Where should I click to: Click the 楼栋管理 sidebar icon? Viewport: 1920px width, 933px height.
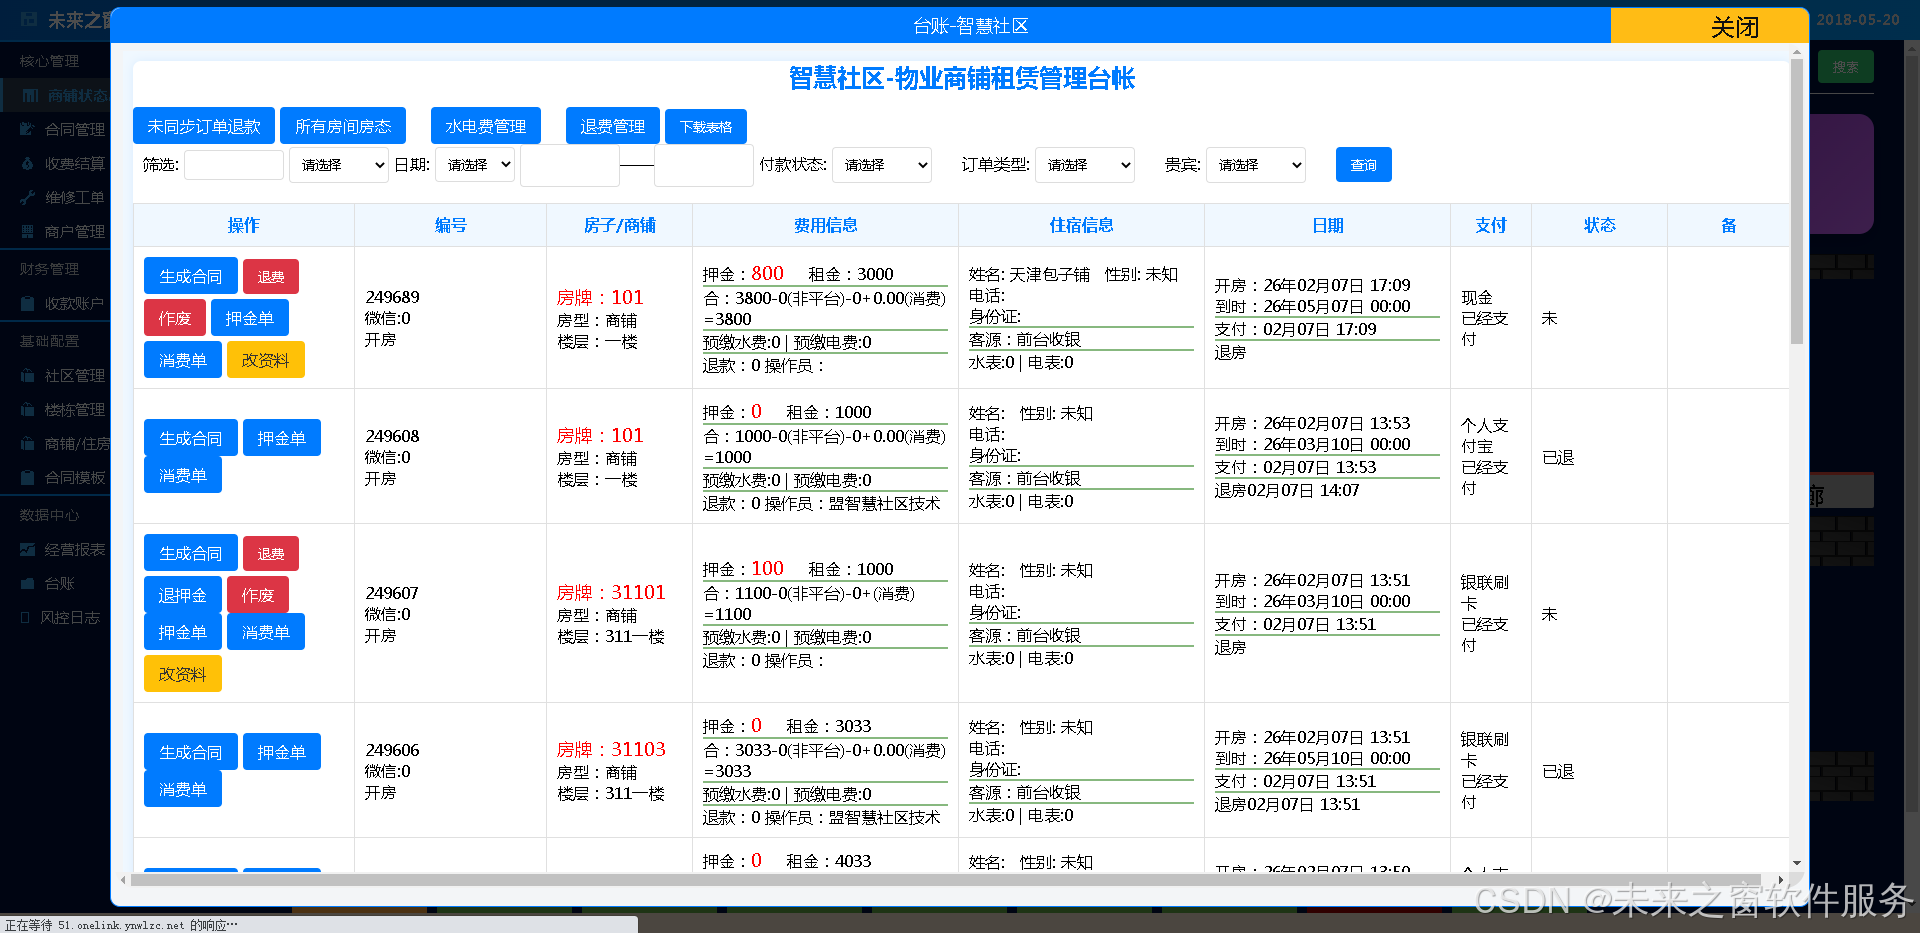pos(28,409)
